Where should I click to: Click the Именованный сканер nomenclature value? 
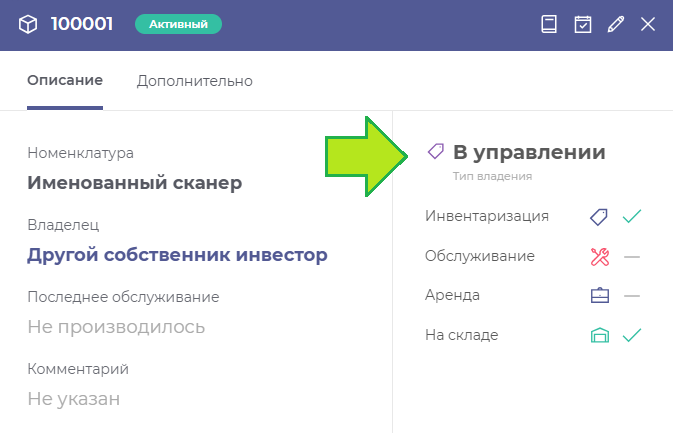pyautogui.click(x=134, y=183)
